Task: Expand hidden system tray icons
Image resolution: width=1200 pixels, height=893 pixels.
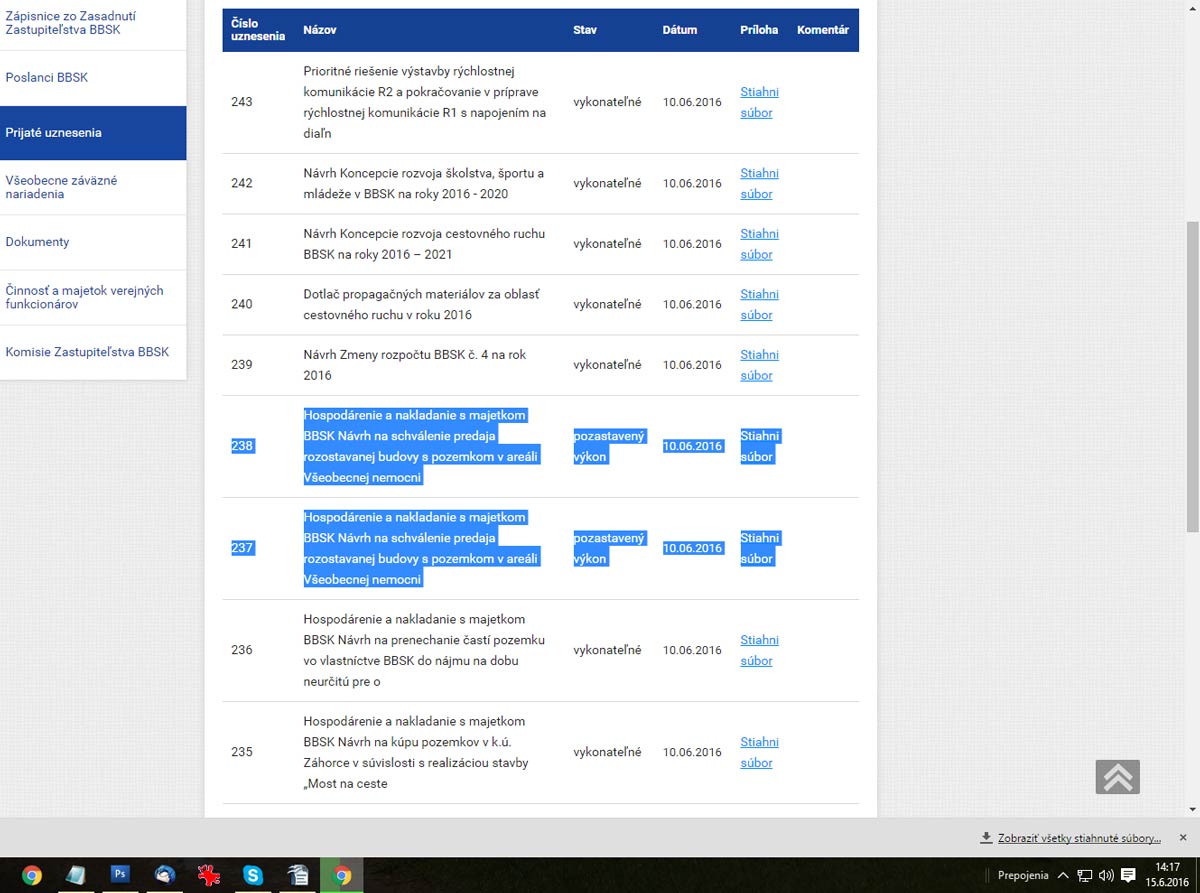Action: [x=1063, y=875]
